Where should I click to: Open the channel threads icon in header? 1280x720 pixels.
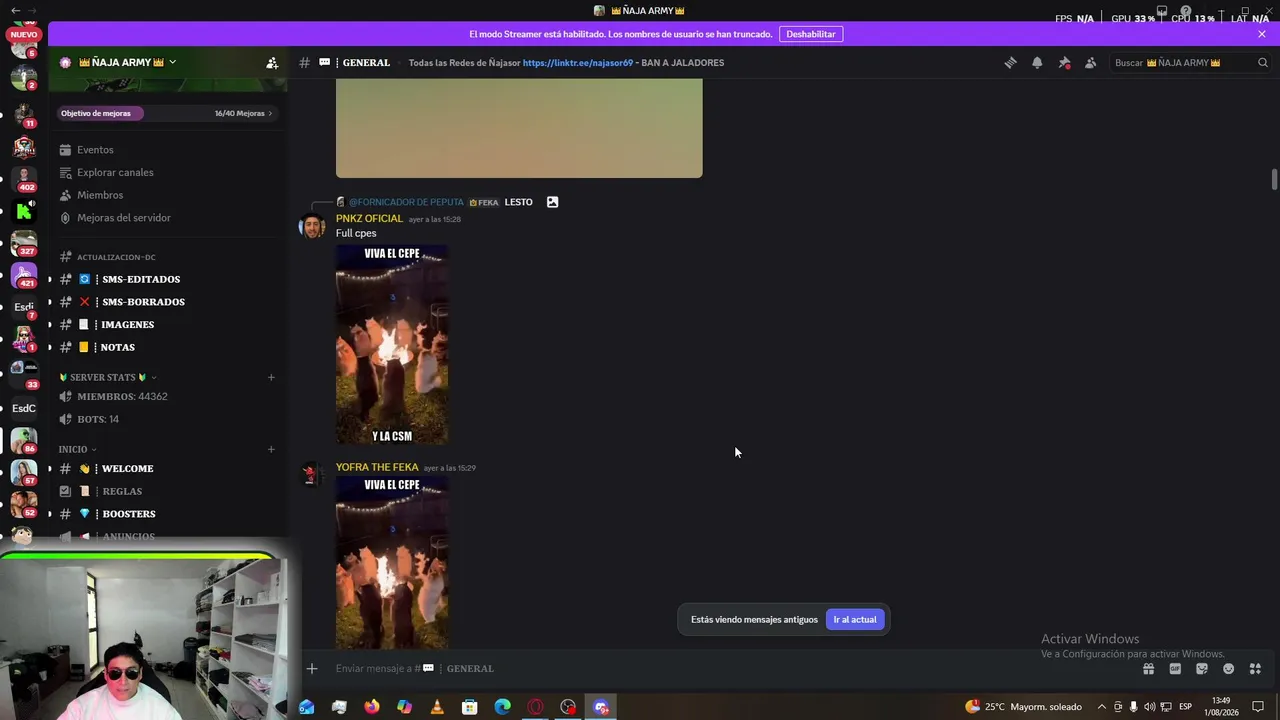coord(1010,62)
